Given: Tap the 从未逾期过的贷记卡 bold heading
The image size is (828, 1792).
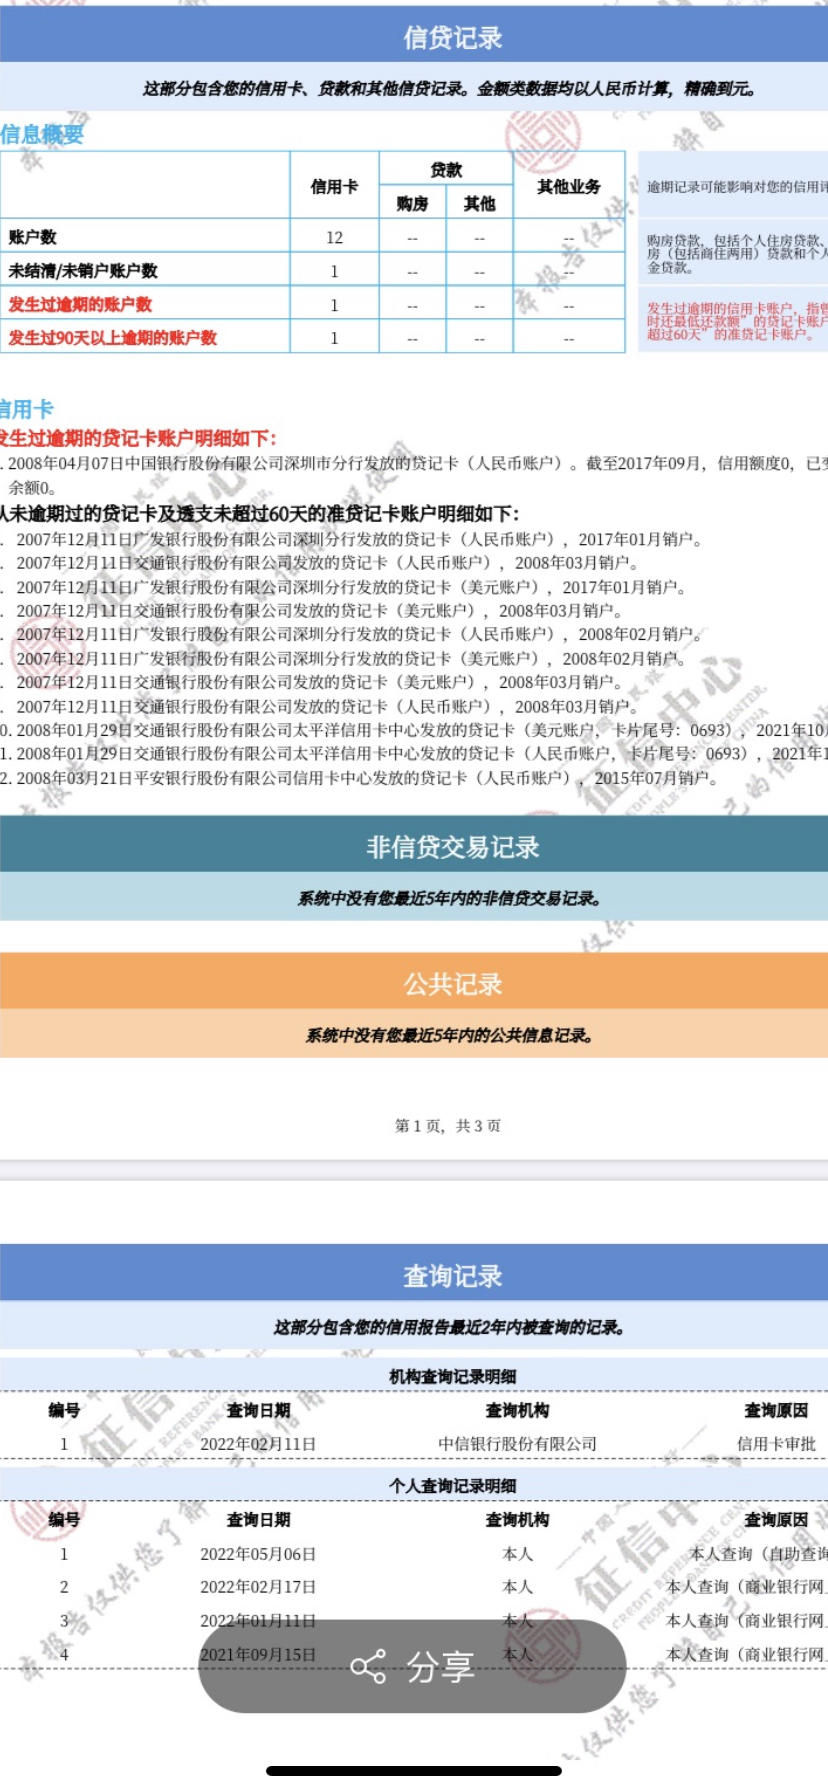Looking at the screenshot, I should [x=259, y=514].
